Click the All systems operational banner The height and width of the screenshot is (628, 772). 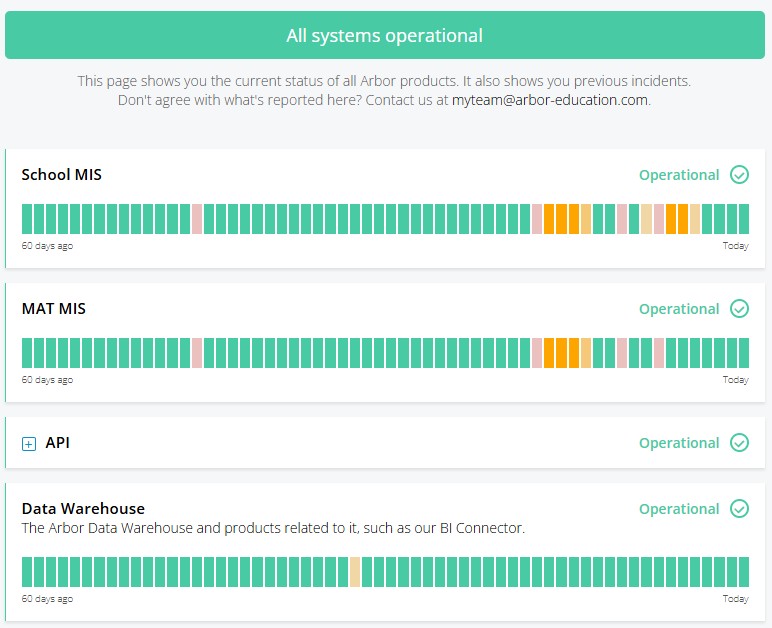[385, 36]
